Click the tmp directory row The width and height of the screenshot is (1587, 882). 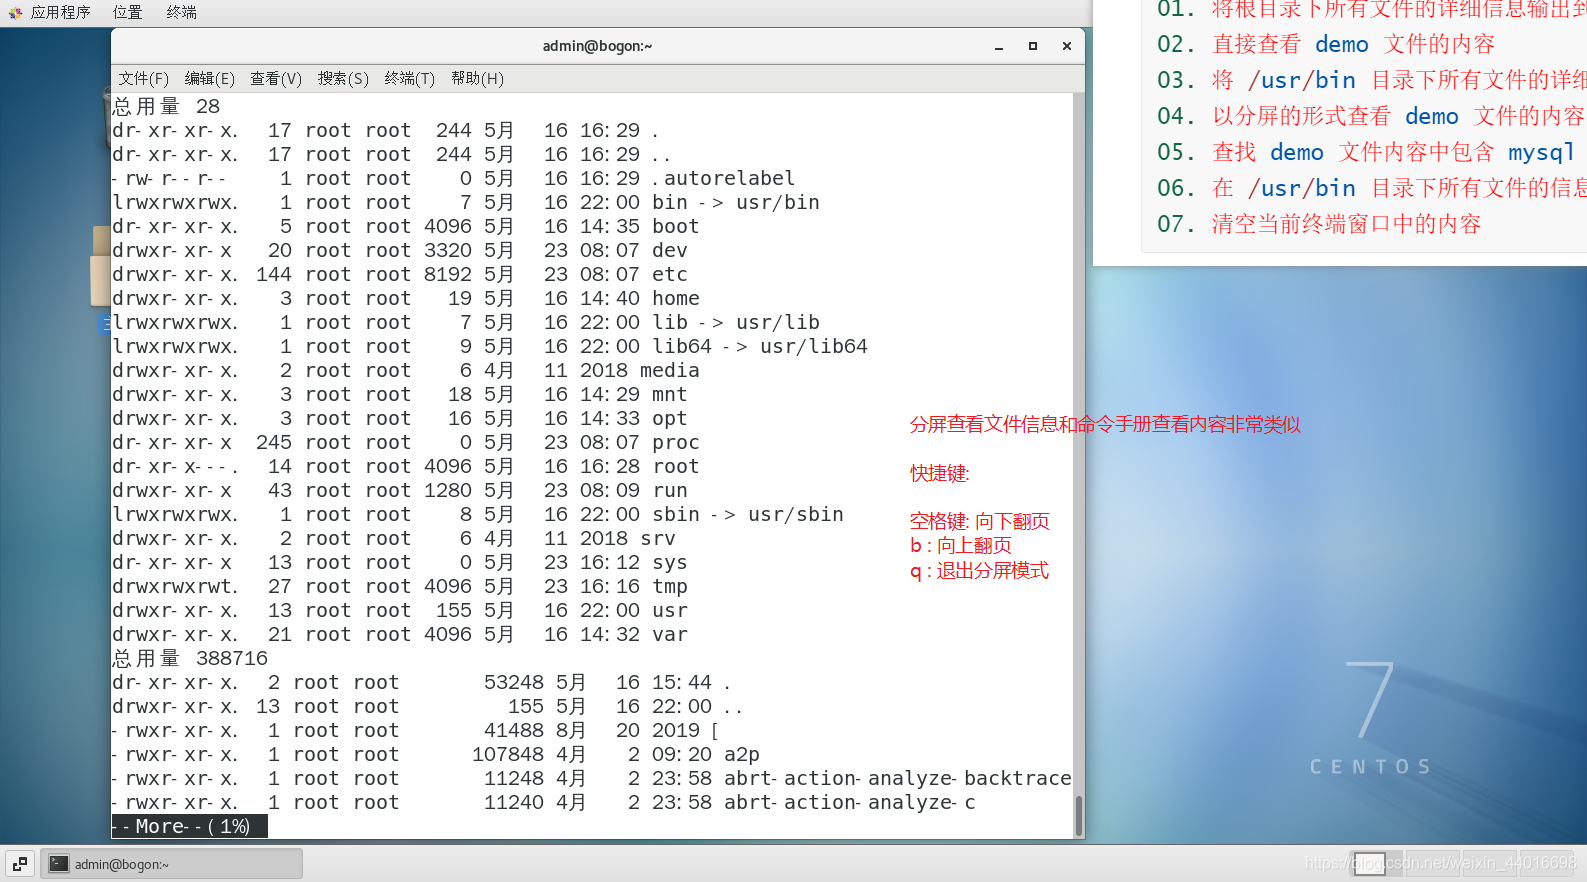click(400, 586)
